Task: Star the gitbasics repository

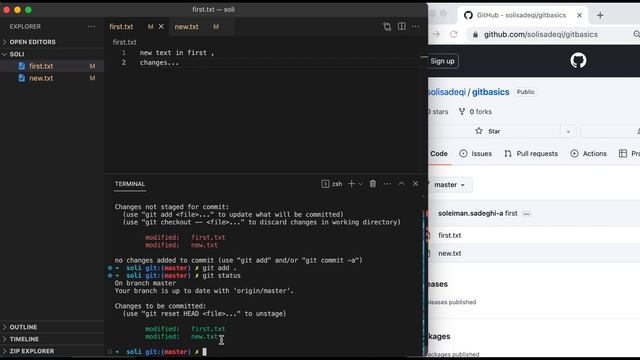Action: tap(488, 131)
